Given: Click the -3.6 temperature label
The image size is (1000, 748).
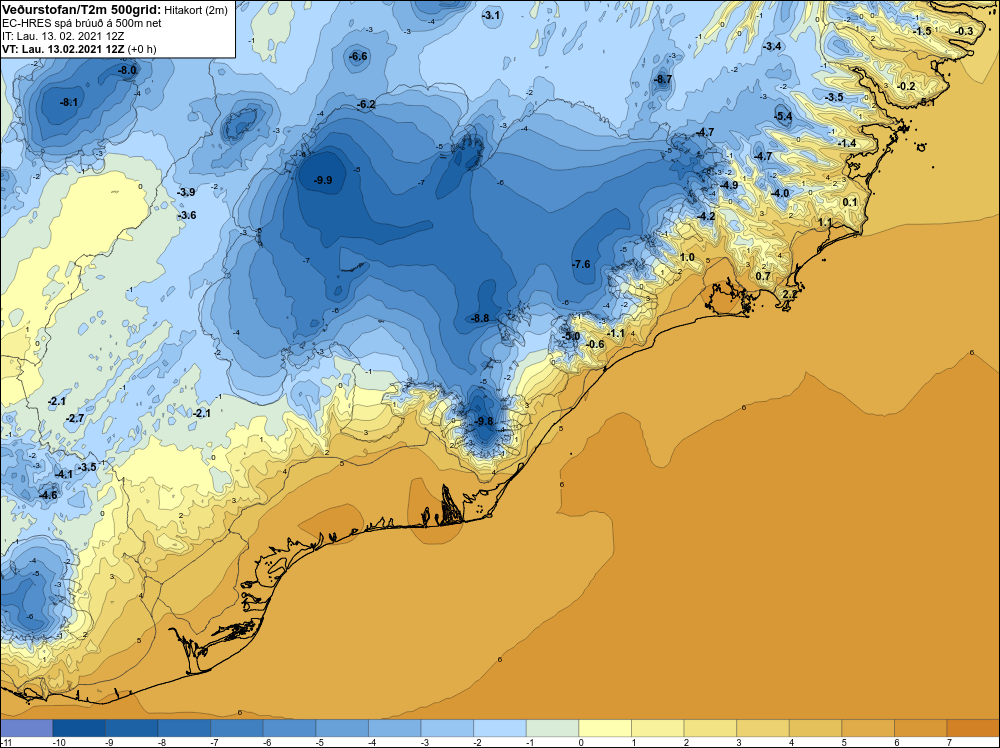Looking at the screenshot, I should (187, 215).
